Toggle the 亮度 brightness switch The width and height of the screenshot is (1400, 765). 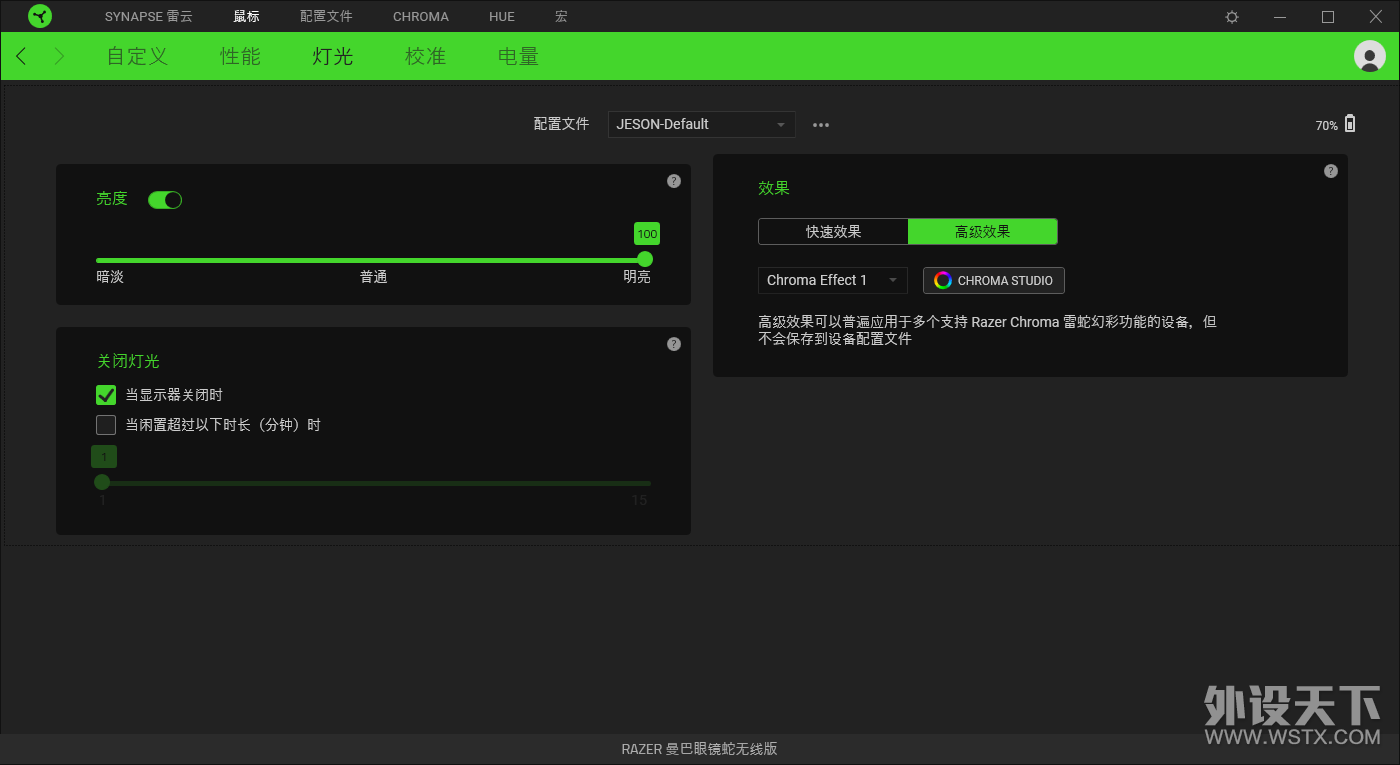165,200
